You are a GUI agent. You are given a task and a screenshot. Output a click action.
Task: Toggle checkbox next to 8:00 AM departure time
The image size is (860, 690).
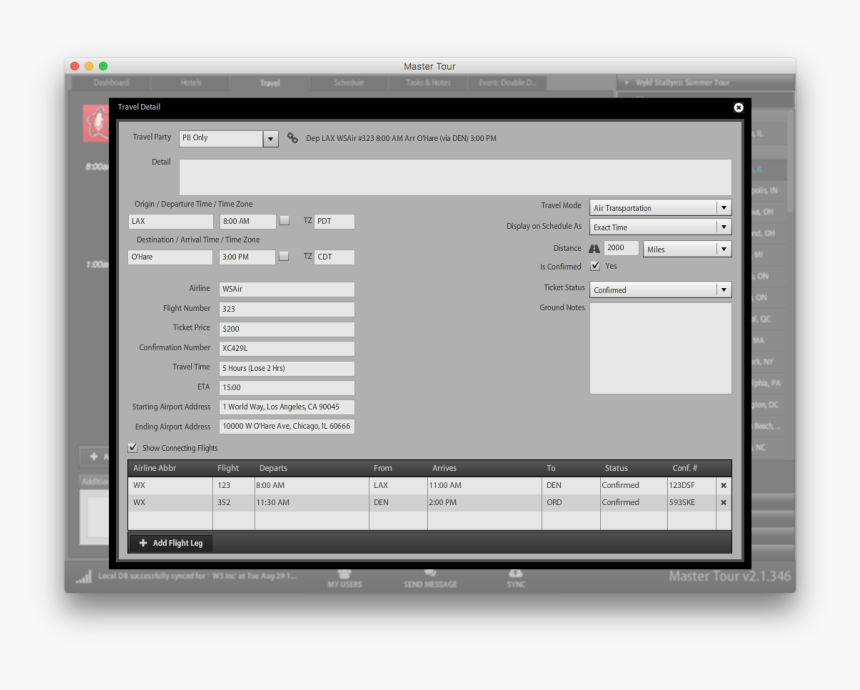(x=284, y=220)
